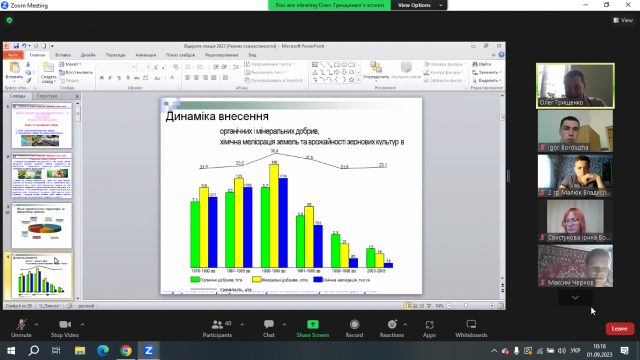This screenshot has height=360, width=640.
Task: Stop Video in the Zoom toolbar
Action: coord(64,328)
